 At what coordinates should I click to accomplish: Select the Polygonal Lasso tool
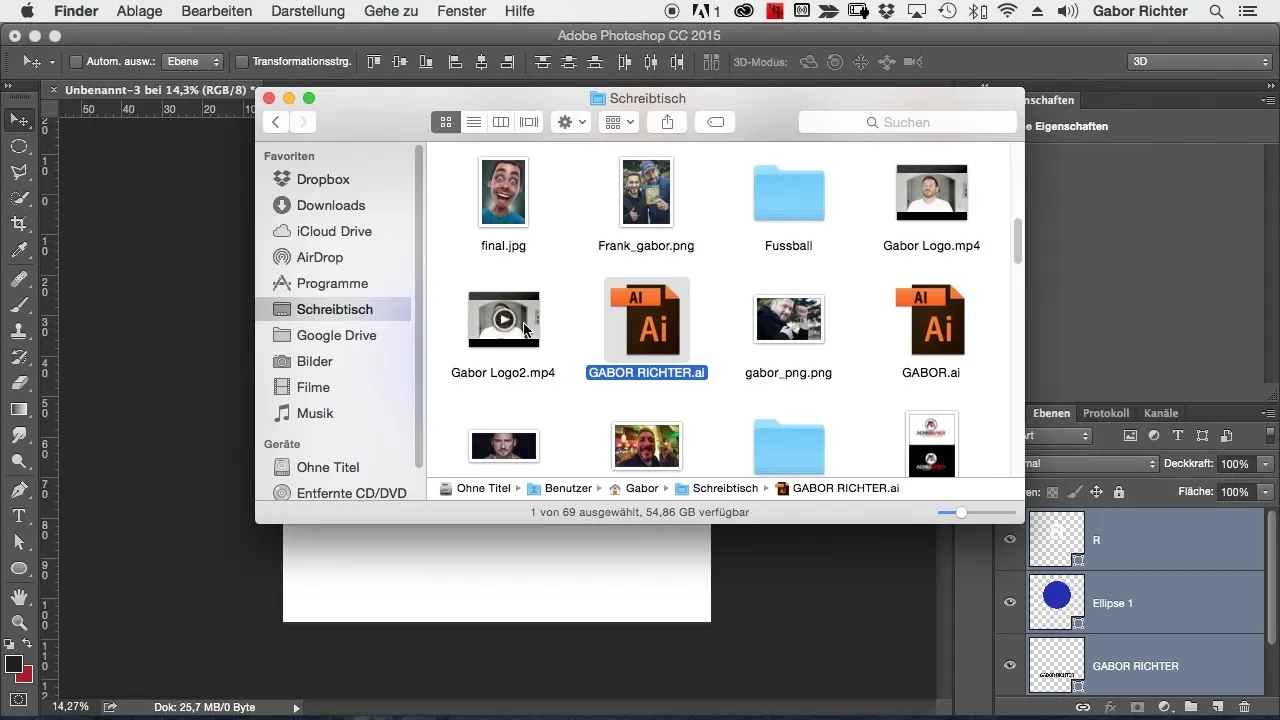pyautogui.click(x=19, y=172)
